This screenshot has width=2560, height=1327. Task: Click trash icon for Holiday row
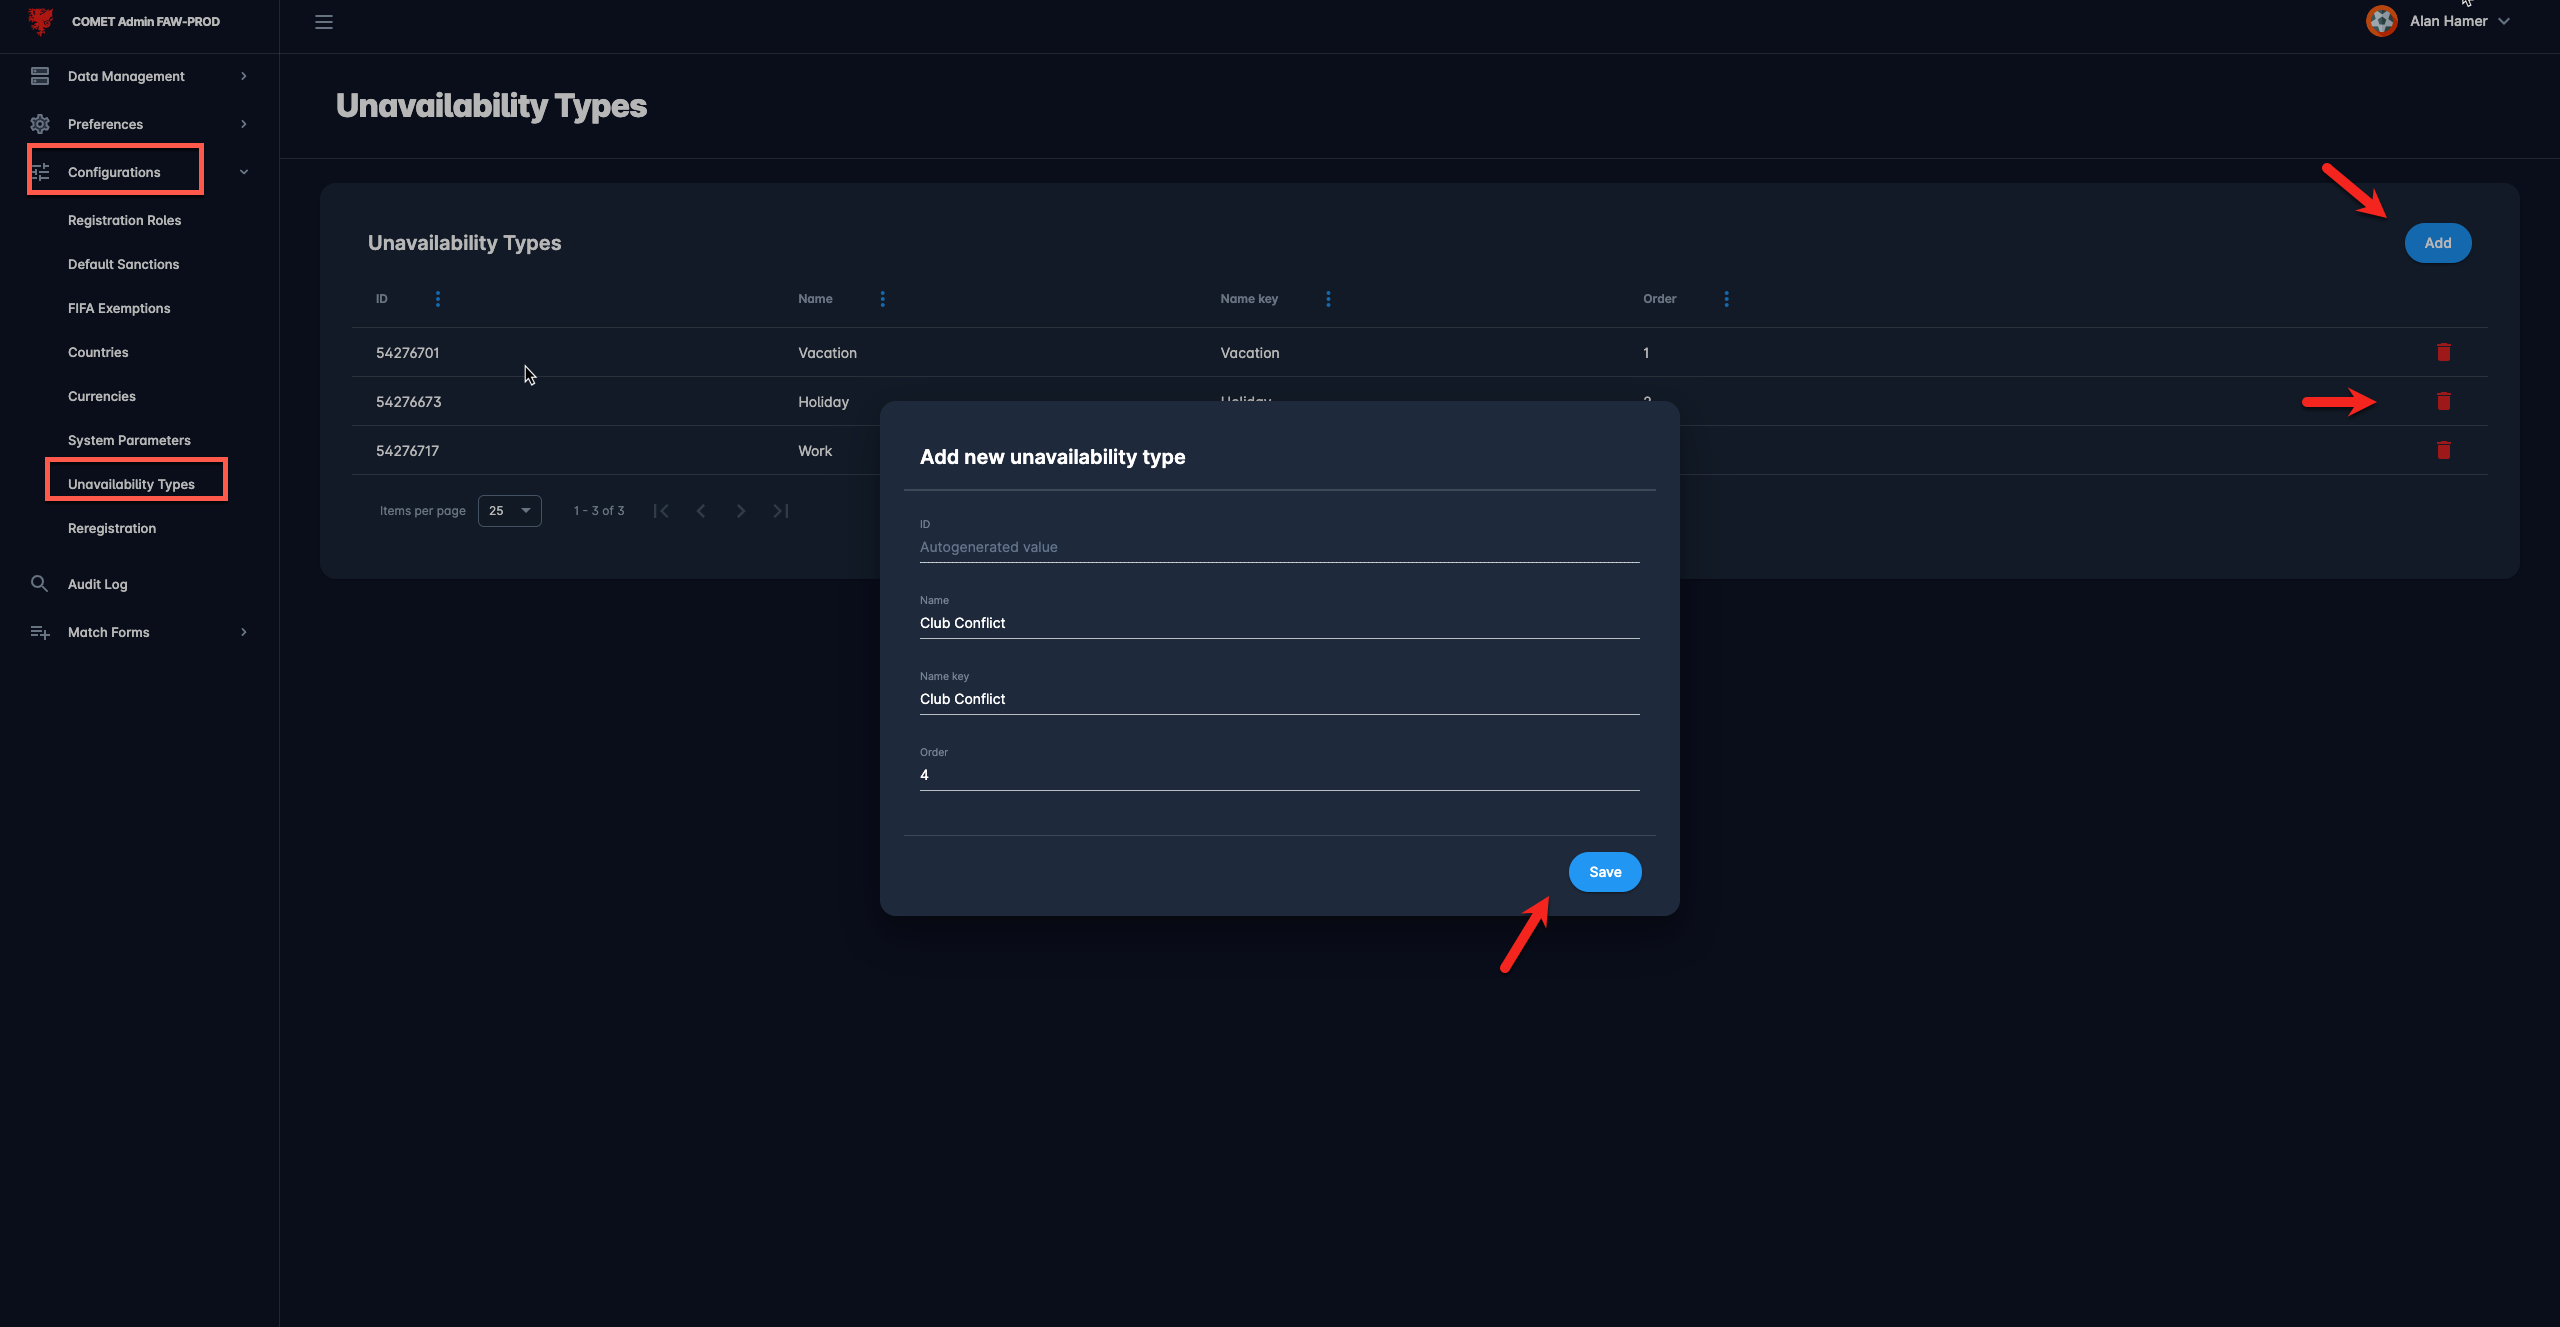(2443, 401)
